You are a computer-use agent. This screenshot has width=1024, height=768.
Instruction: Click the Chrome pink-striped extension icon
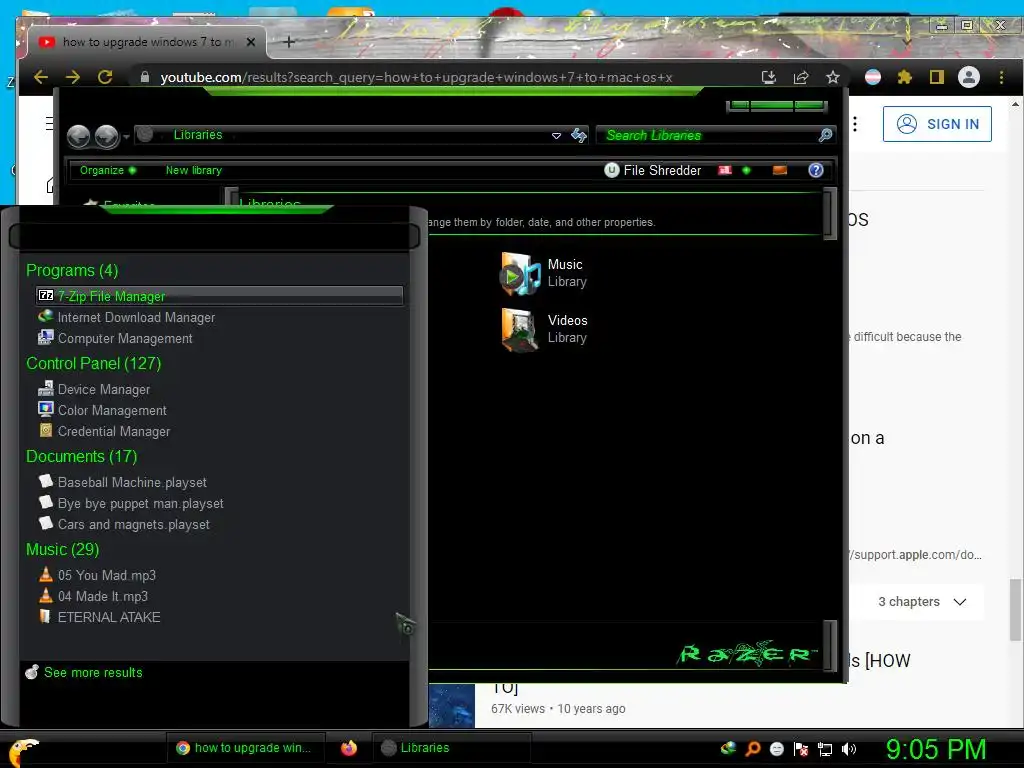[872, 77]
